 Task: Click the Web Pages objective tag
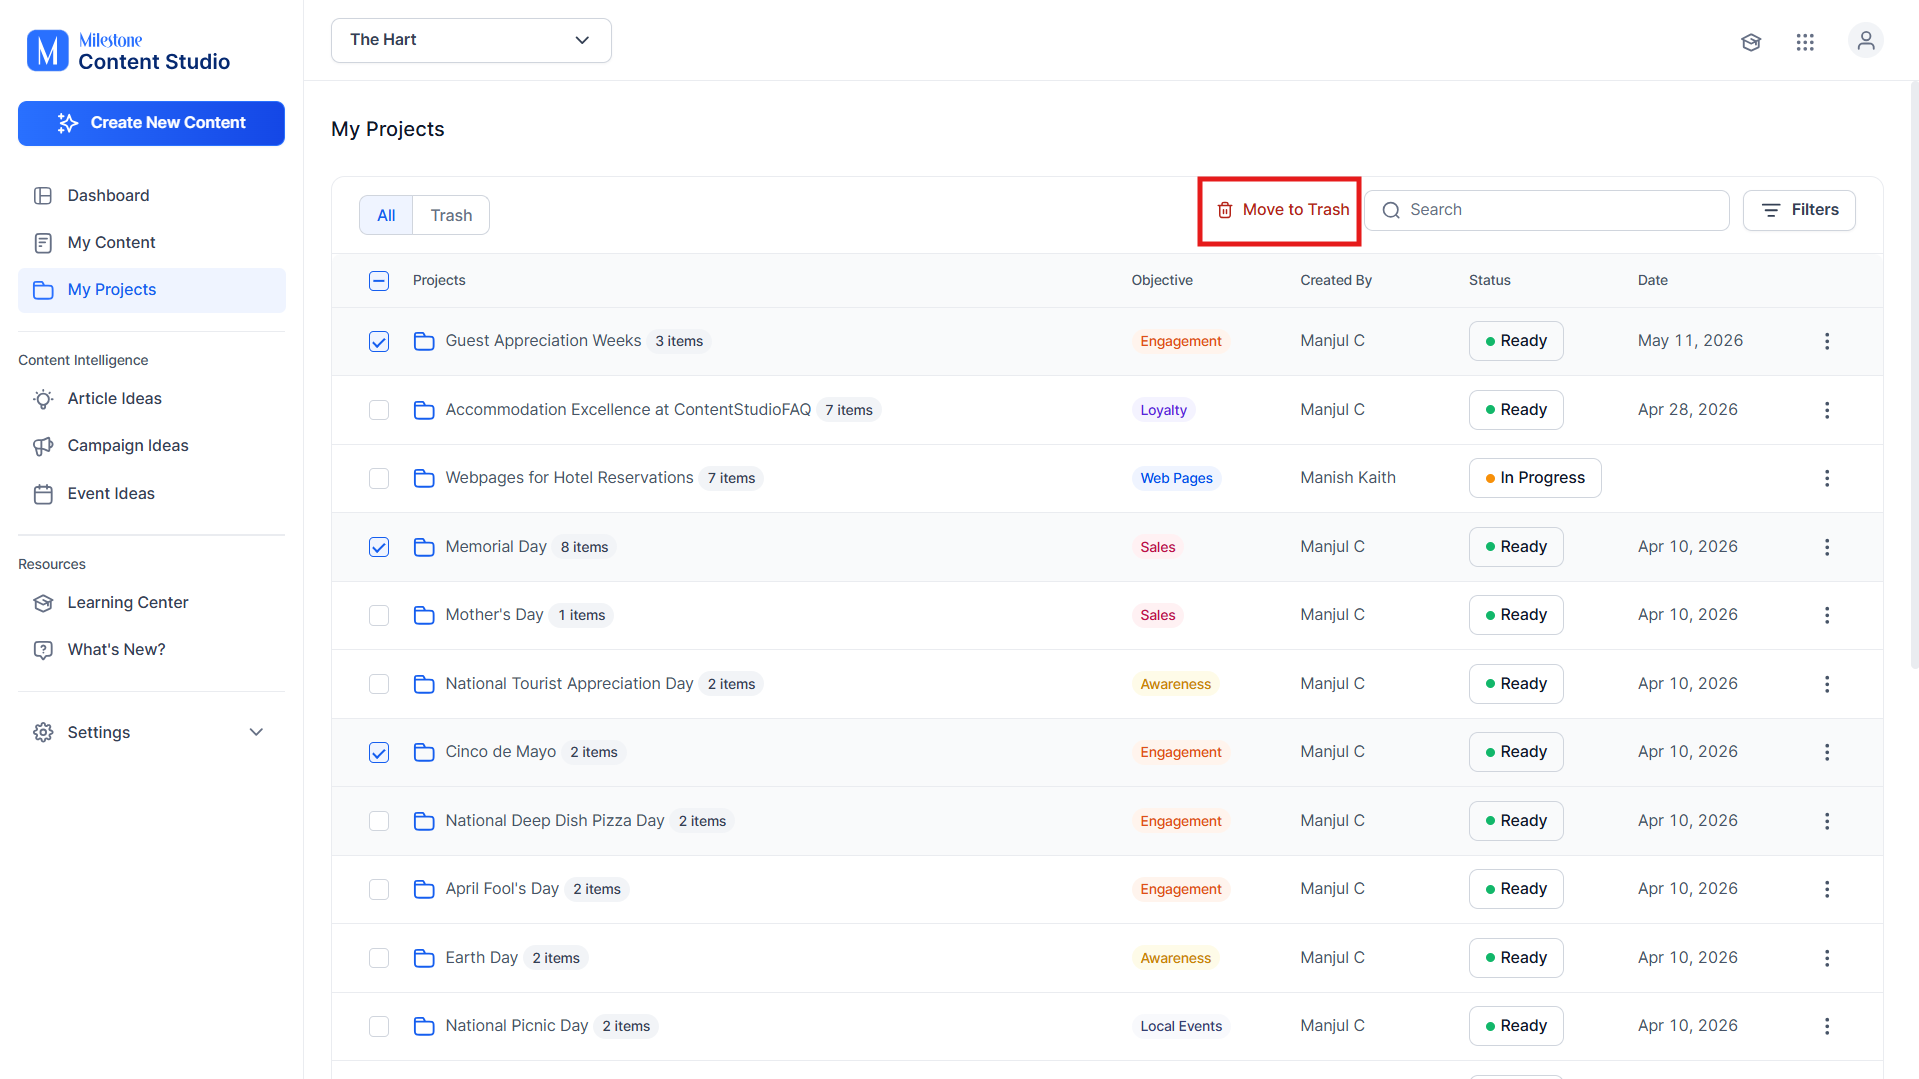click(x=1177, y=478)
